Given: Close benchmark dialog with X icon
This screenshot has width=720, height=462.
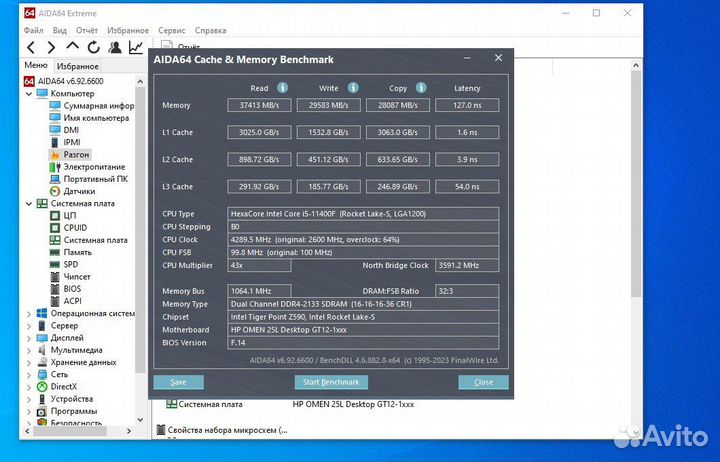Looking at the screenshot, I should [498, 58].
